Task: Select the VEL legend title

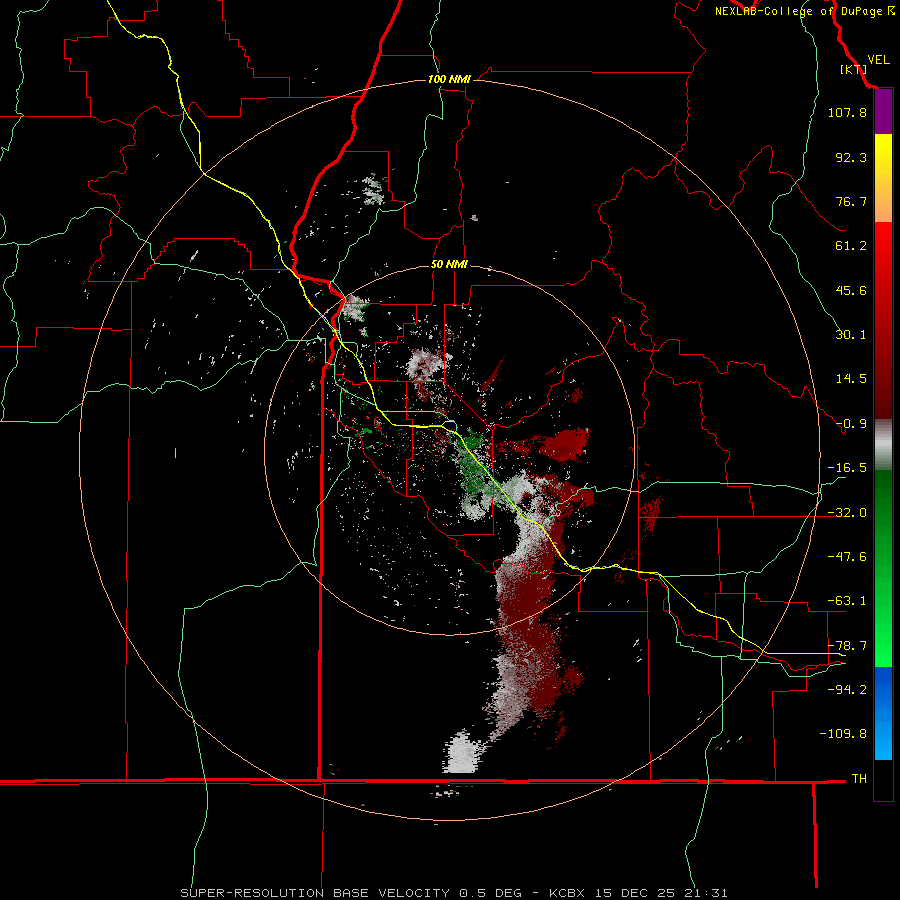Action: pyautogui.click(x=878, y=60)
